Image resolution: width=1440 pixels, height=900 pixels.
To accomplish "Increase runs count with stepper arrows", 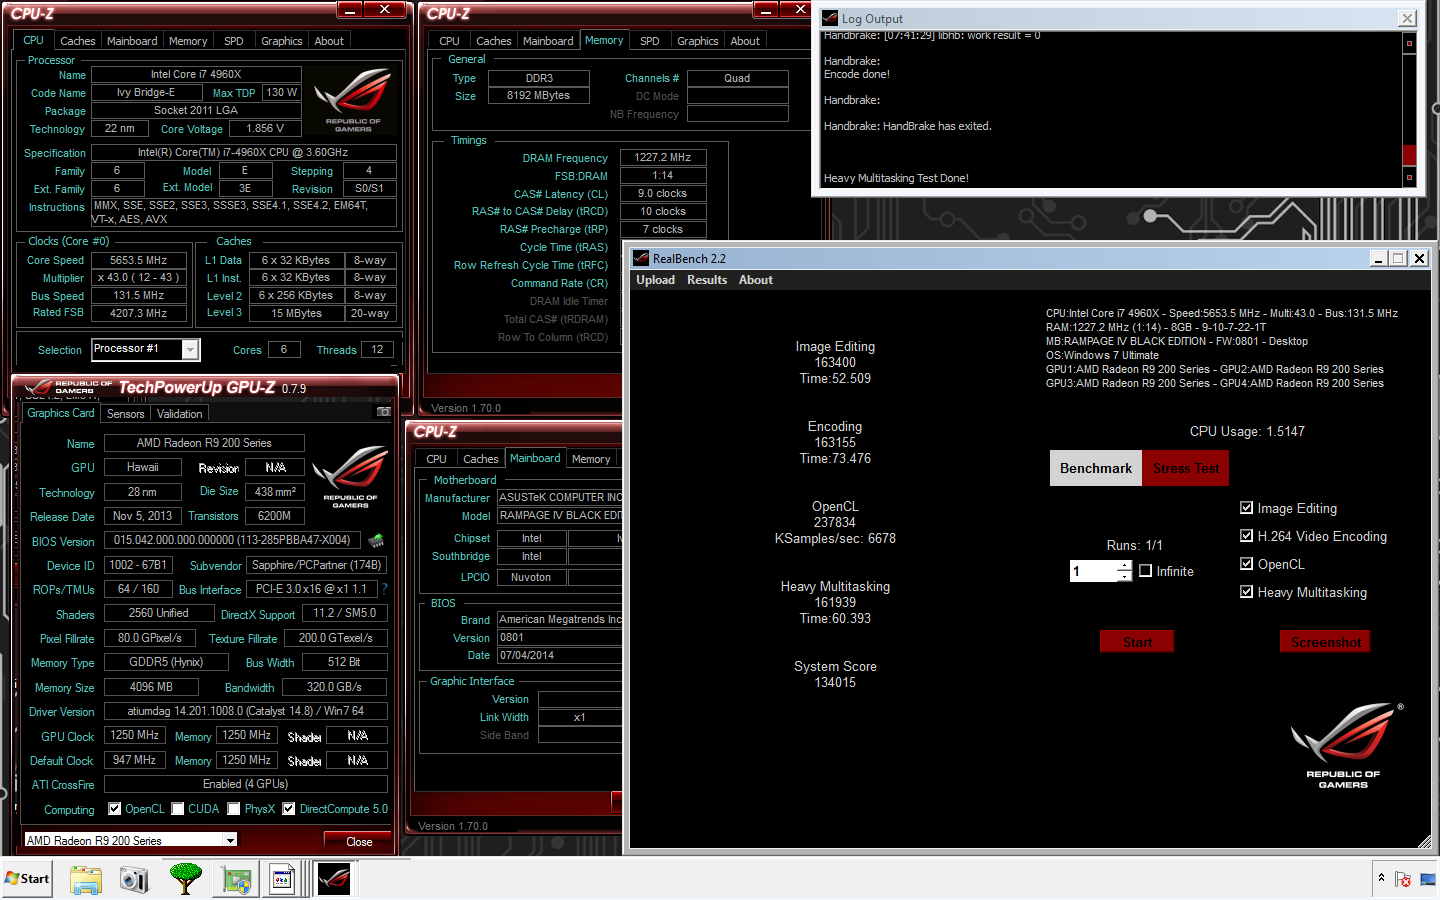I will [1124, 566].
